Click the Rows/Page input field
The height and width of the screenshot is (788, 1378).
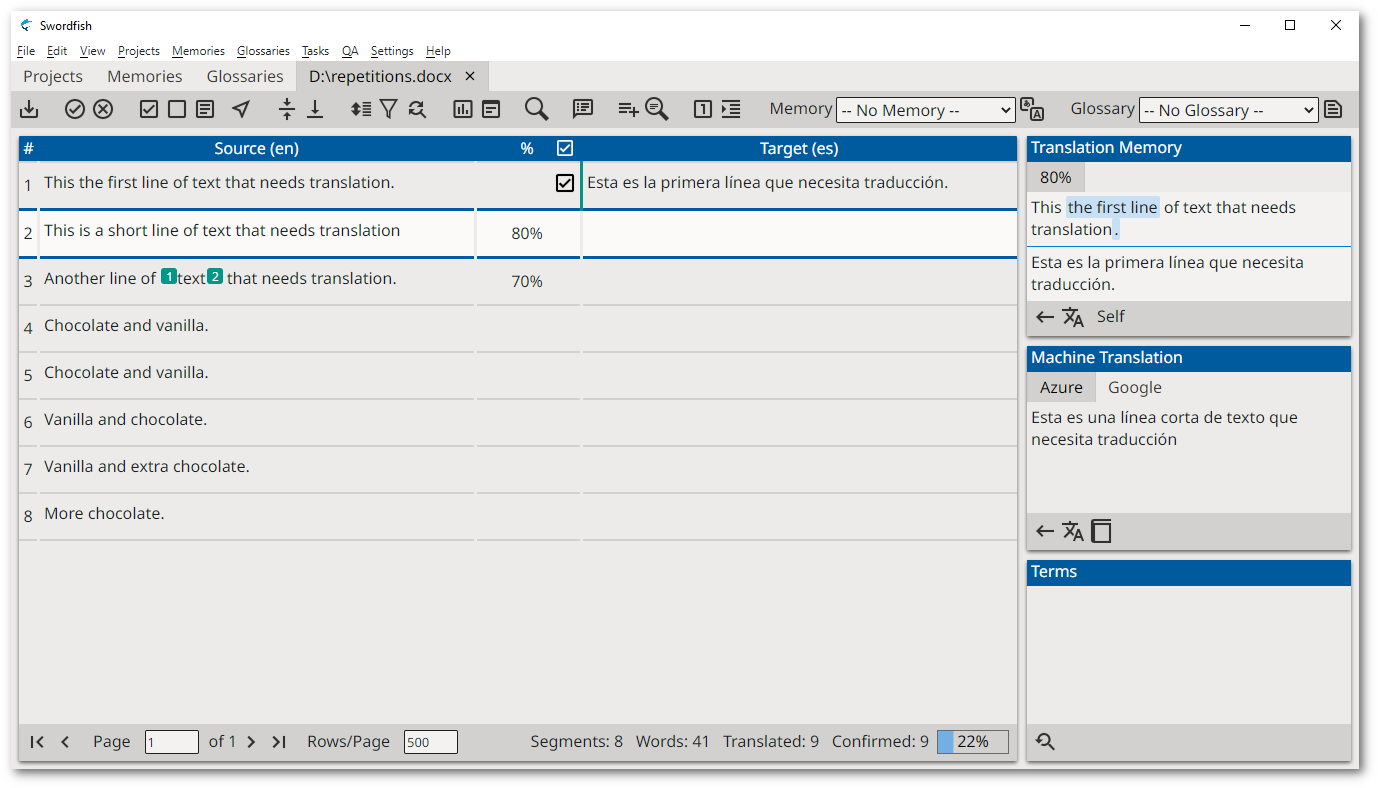coord(430,742)
